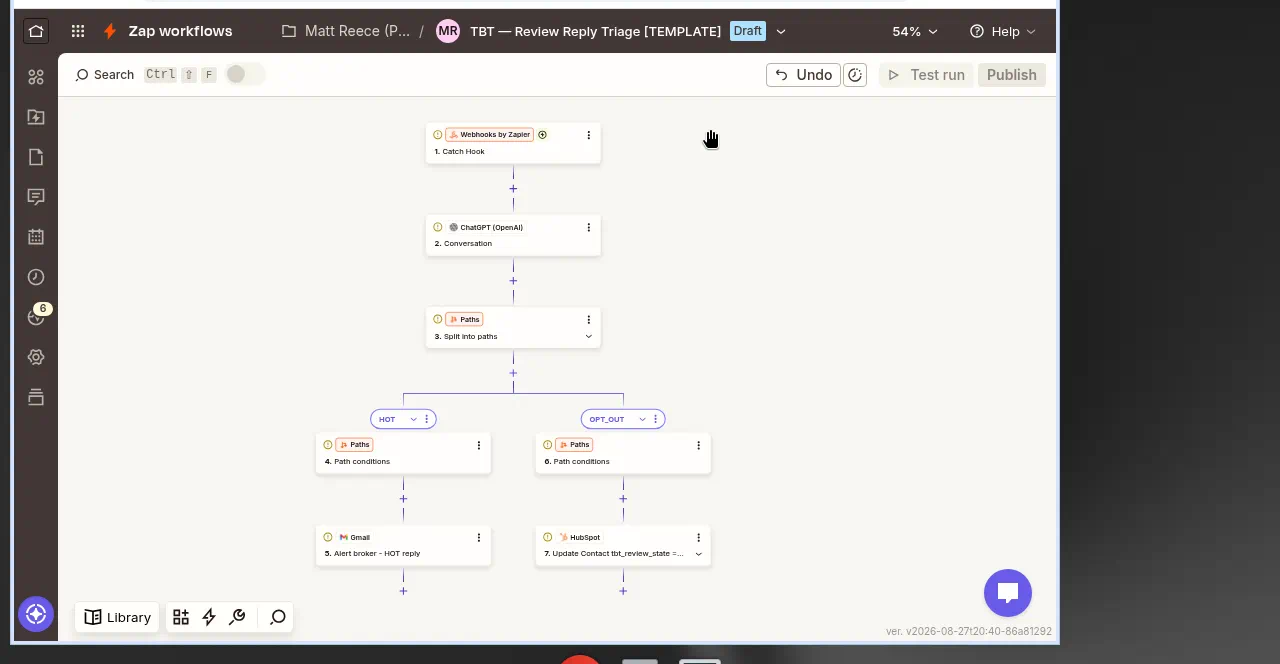Open the chat message sidebar icon
This screenshot has height=664, width=1280.
pyautogui.click(x=36, y=197)
